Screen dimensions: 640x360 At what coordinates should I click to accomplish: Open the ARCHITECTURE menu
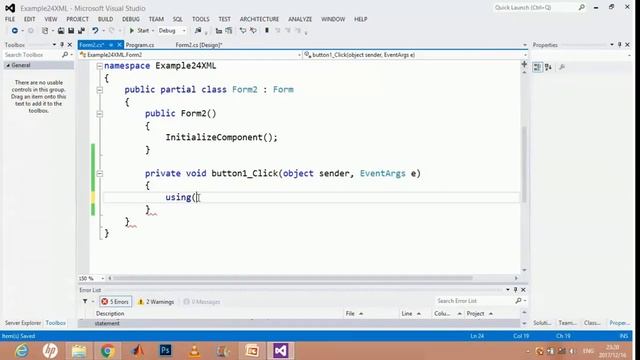259,19
